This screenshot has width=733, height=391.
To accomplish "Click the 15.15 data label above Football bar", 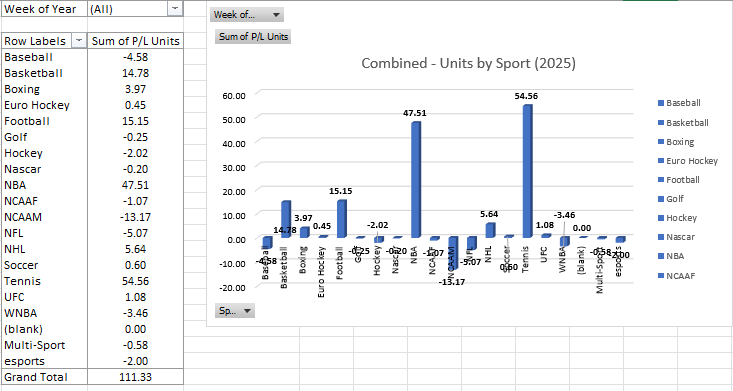I will pyautogui.click(x=341, y=191).
